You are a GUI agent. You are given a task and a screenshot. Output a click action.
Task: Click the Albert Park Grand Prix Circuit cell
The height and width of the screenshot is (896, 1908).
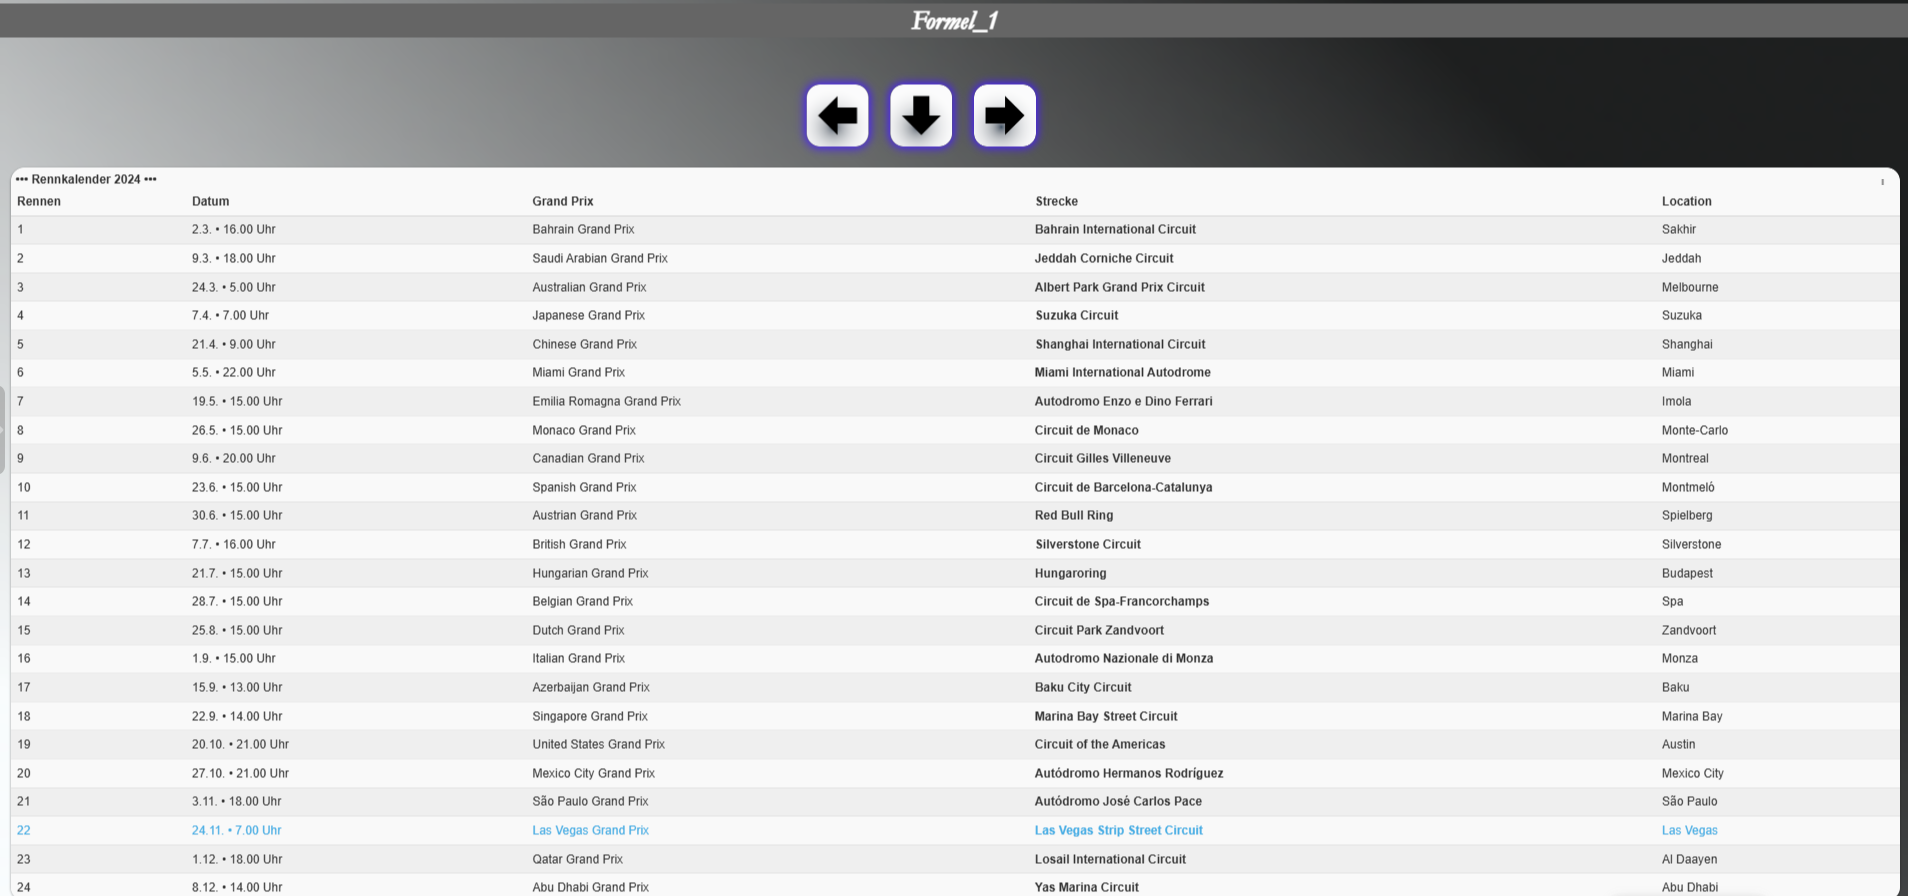pyautogui.click(x=1120, y=287)
